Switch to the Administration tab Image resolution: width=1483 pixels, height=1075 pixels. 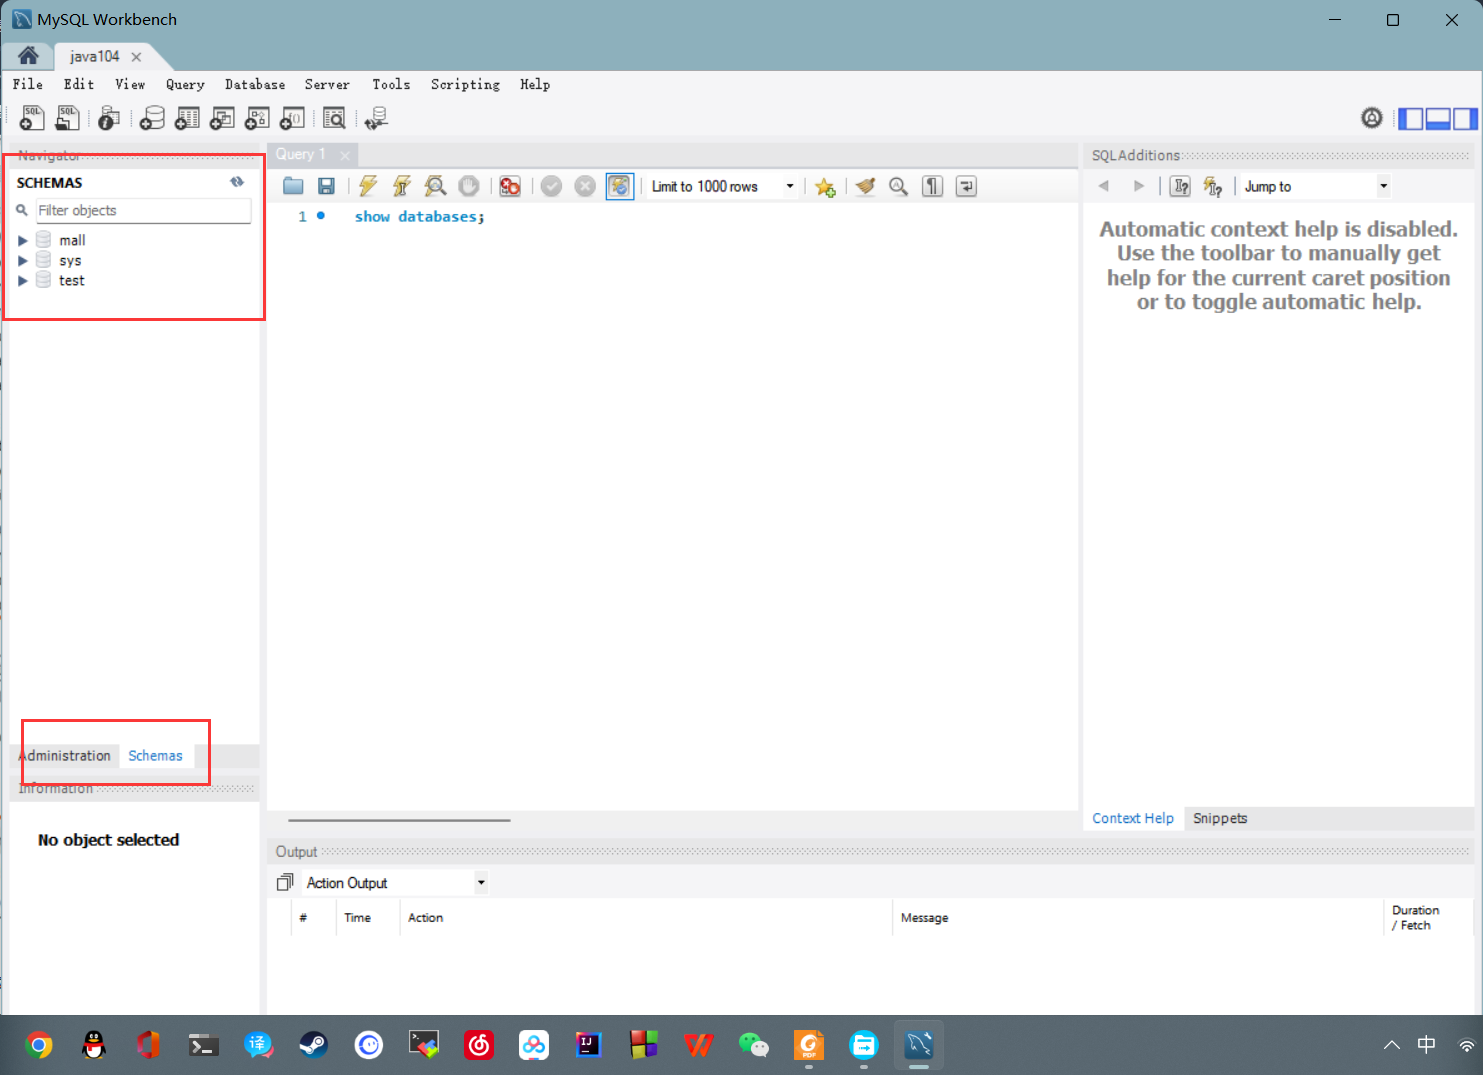coord(65,756)
